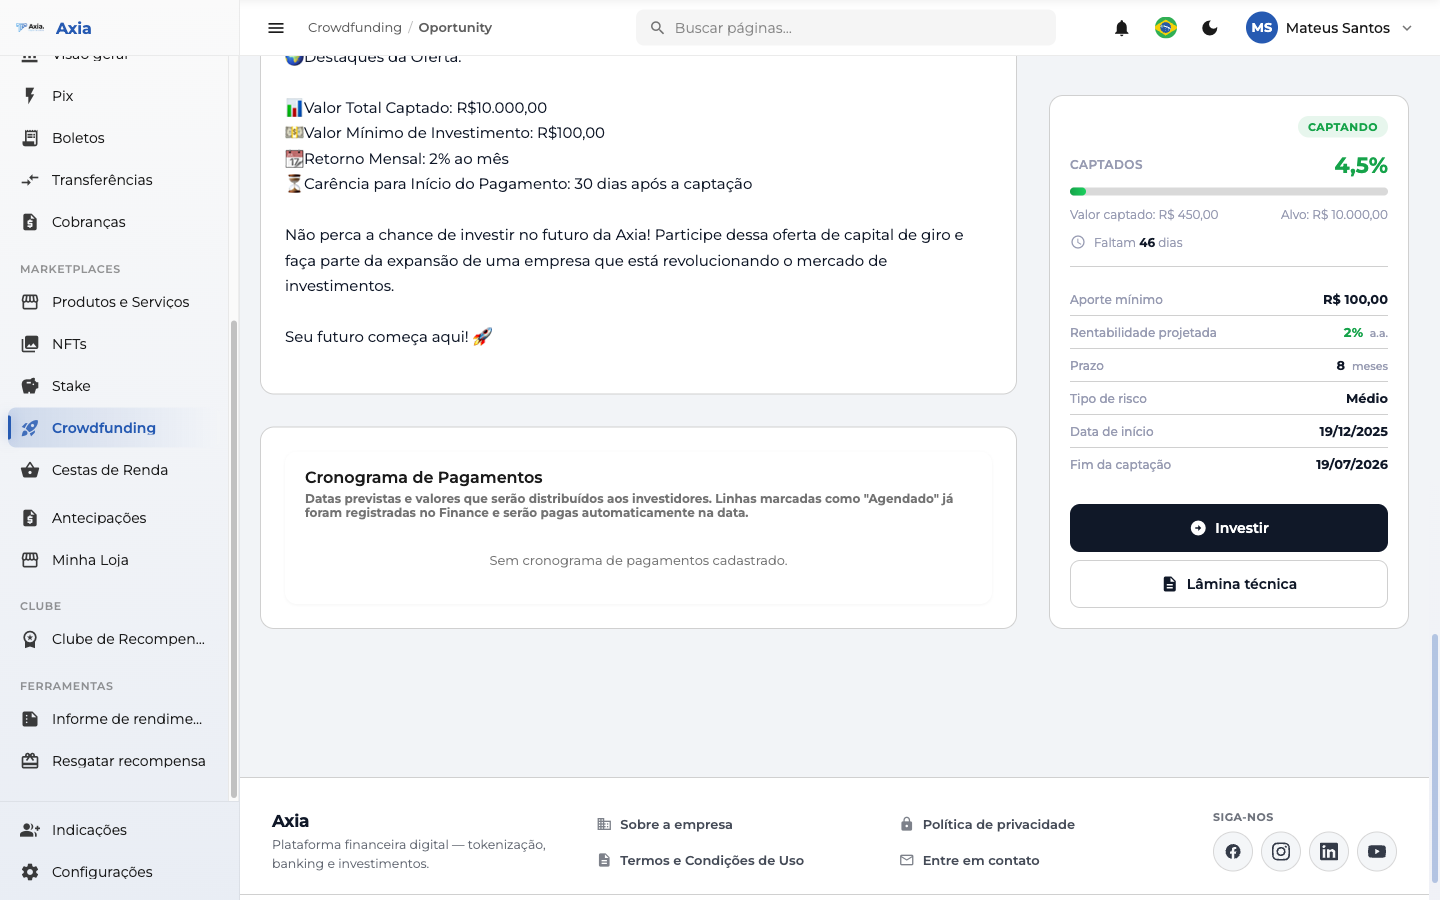The image size is (1440, 900).
Task: Click the Antecipações document icon
Action: pos(30,518)
